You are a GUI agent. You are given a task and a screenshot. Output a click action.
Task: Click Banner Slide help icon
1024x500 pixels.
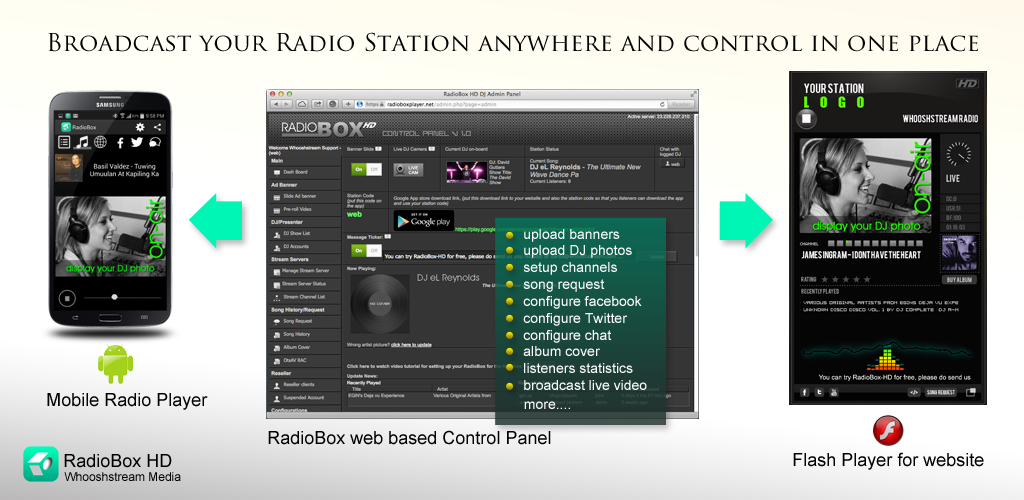point(377,149)
